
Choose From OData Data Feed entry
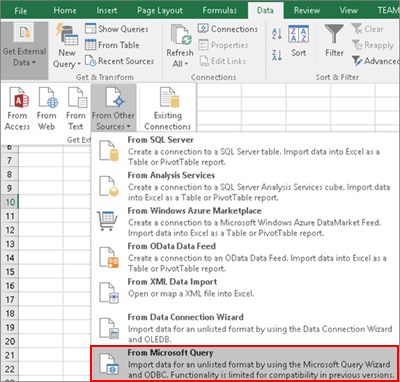point(245,257)
